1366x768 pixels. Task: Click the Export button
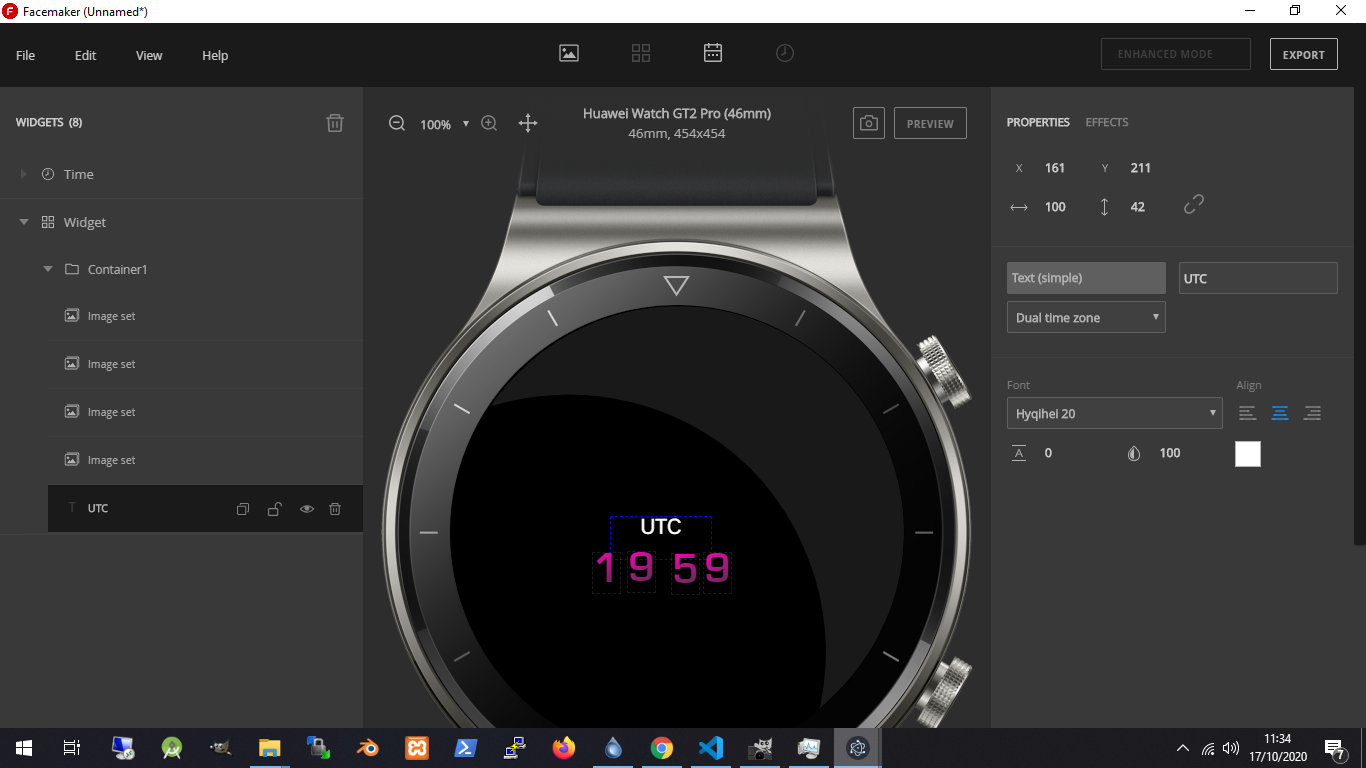point(1304,54)
